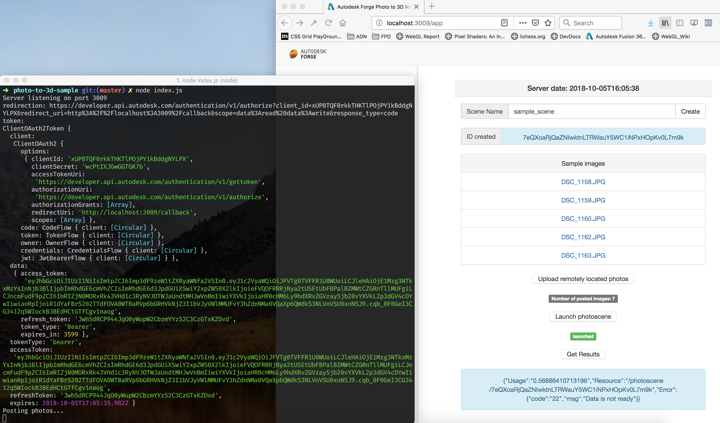Click the Scene Name text field
The height and width of the screenshot is (423, 720).
(591, 111)
